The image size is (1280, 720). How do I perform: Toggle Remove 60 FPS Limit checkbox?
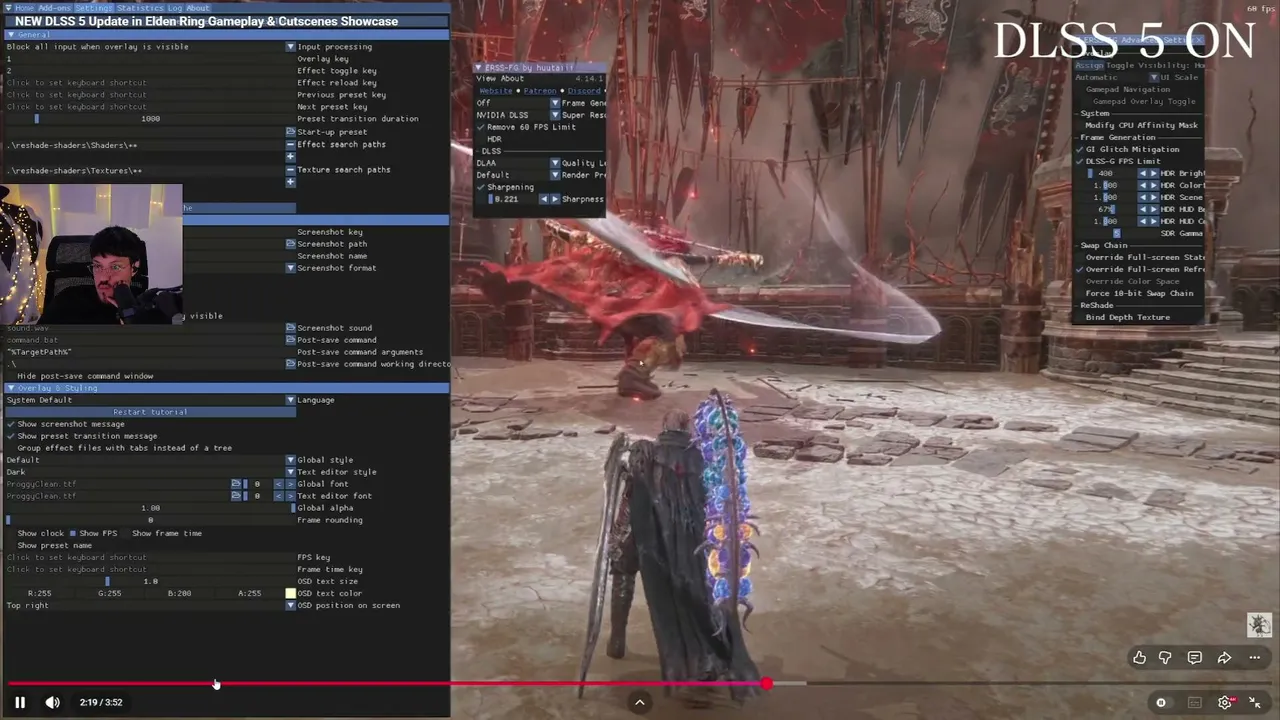coord(481,127)
